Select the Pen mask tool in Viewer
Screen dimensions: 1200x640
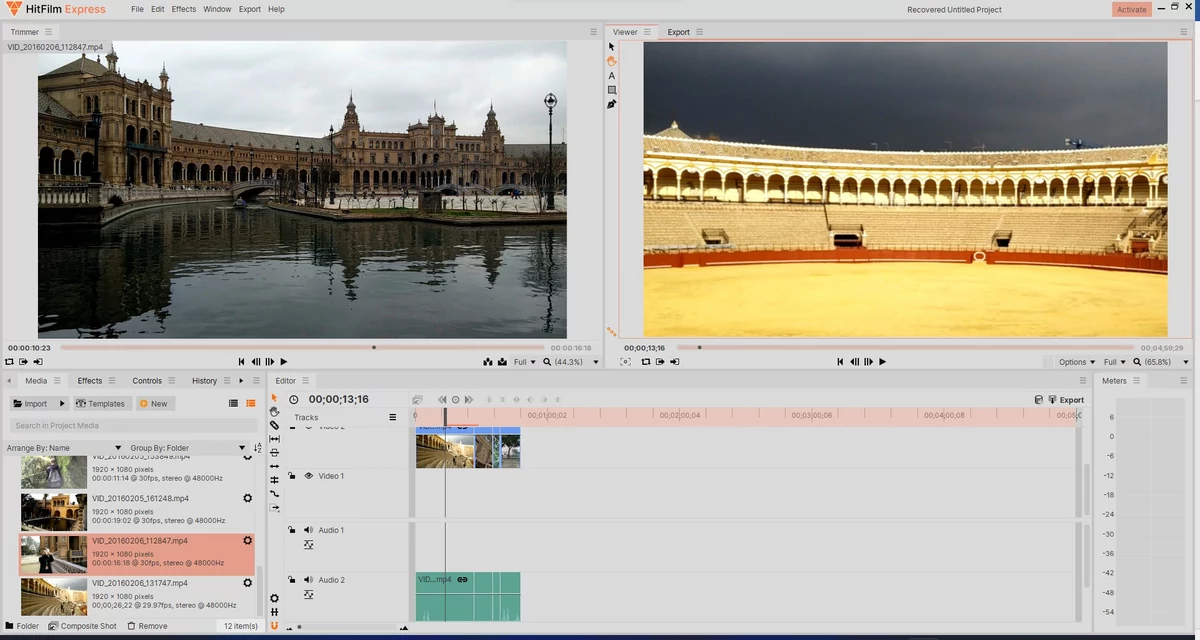click(x=612, y=104)
